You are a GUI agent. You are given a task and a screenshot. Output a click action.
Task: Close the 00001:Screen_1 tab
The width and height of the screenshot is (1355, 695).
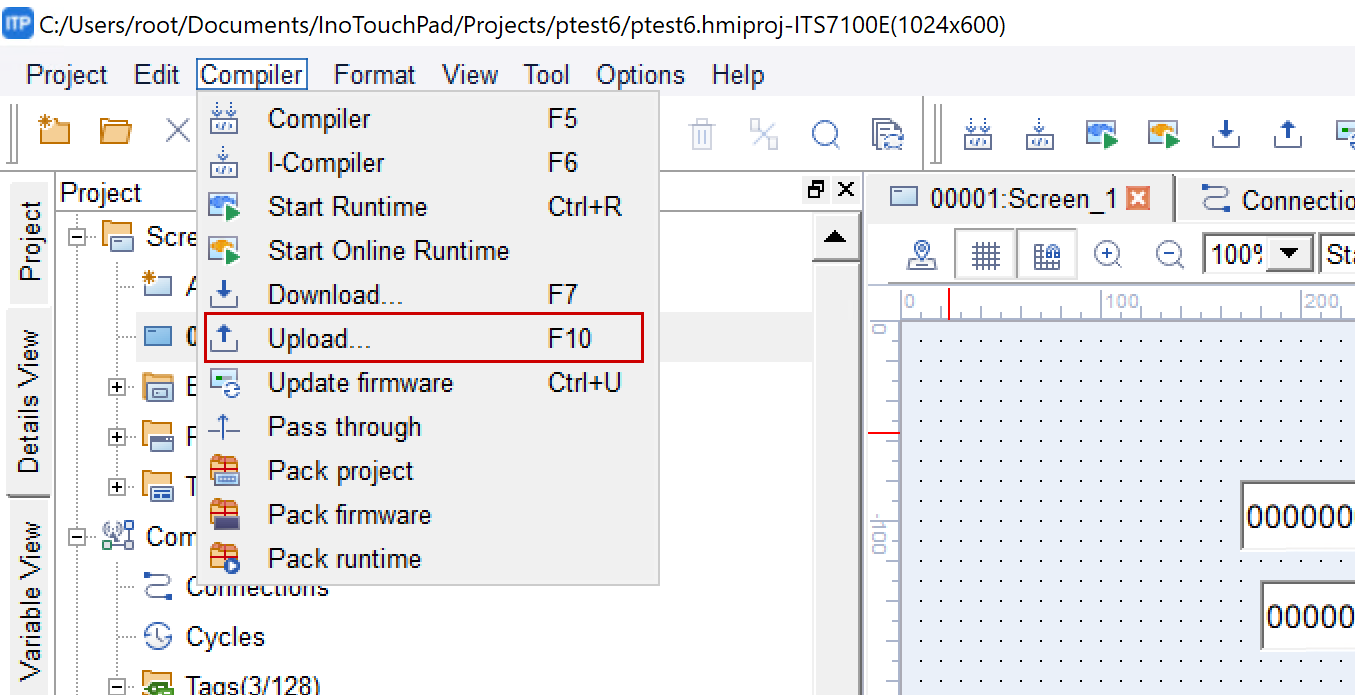point(1137,198)
